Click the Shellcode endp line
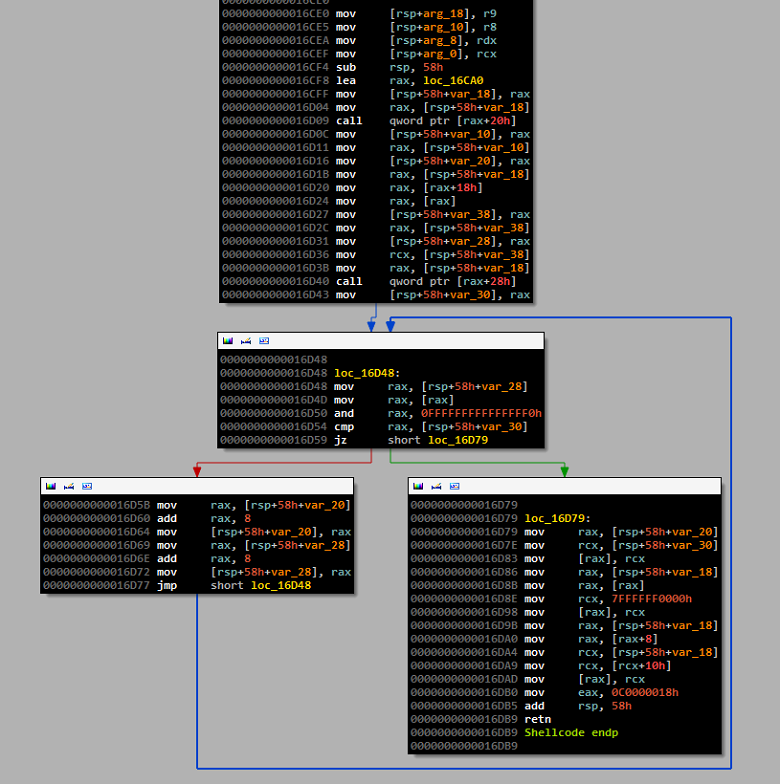 571,732
